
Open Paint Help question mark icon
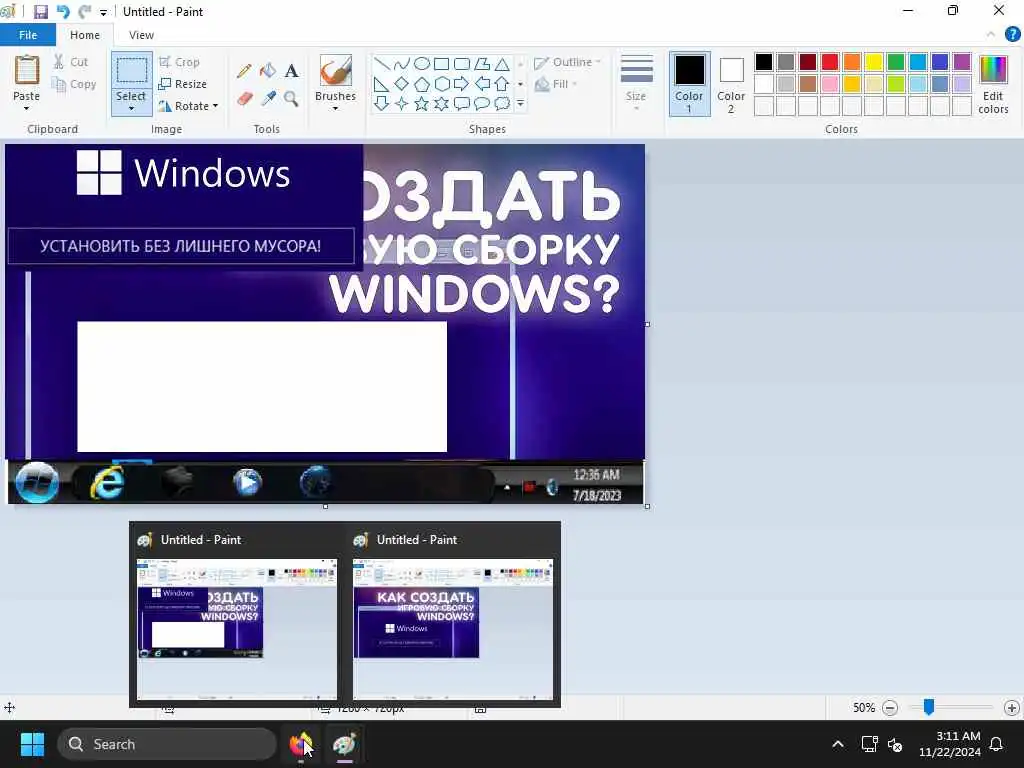coord(1012,35)
